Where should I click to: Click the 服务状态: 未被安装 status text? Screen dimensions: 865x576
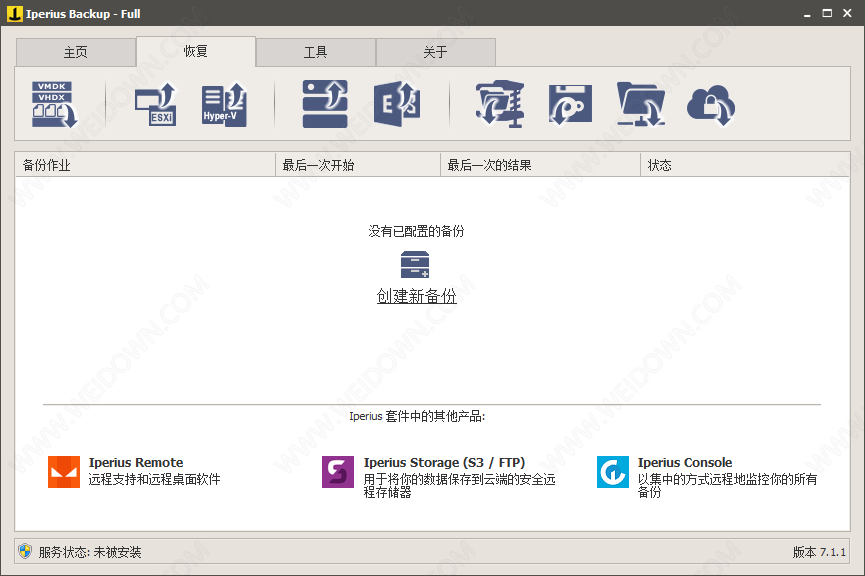[x=90, y=552]
